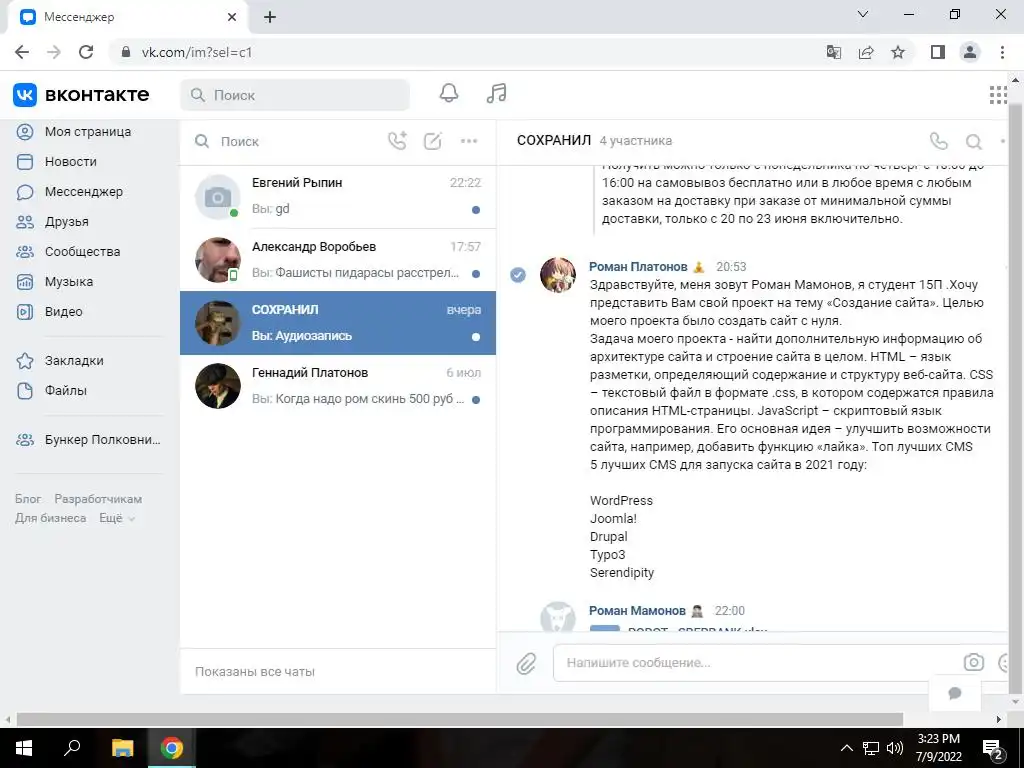Image resolution: width=1024 pixels, height=768 pixels.
Task: Start a new call from the chat list header
Action: [397, 140]
